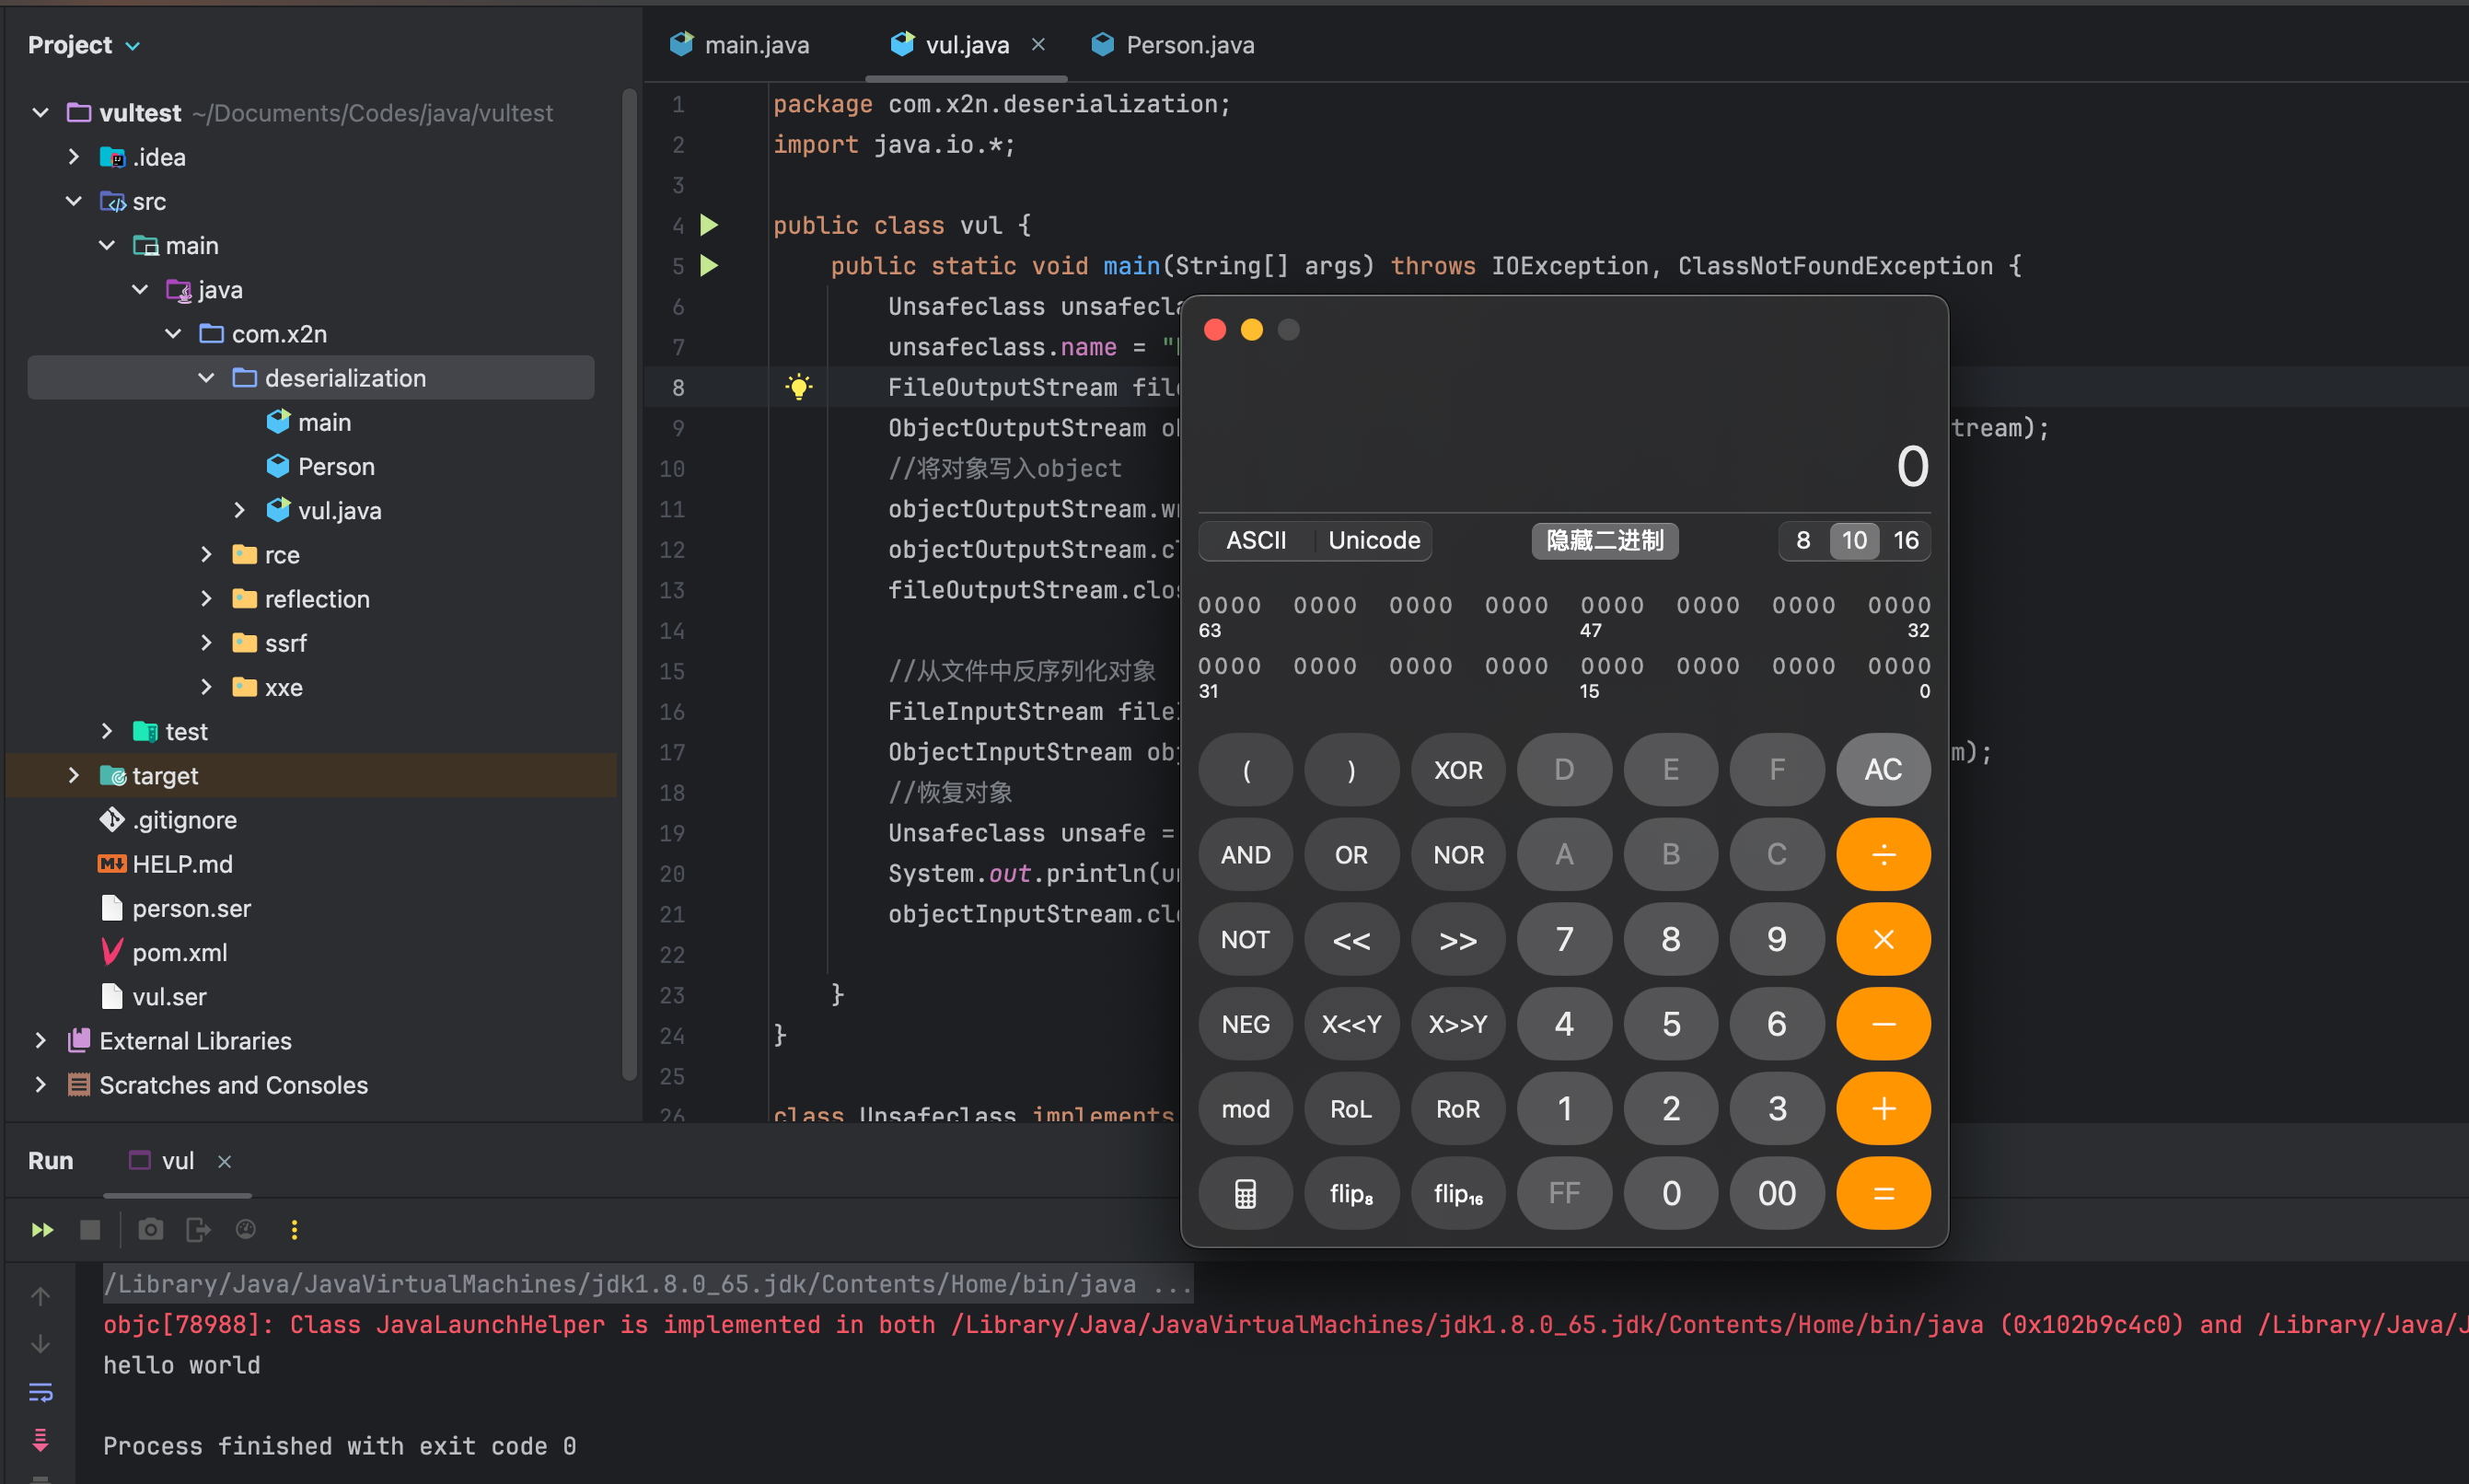Click the XOR calculator button

click(1457, 769)
